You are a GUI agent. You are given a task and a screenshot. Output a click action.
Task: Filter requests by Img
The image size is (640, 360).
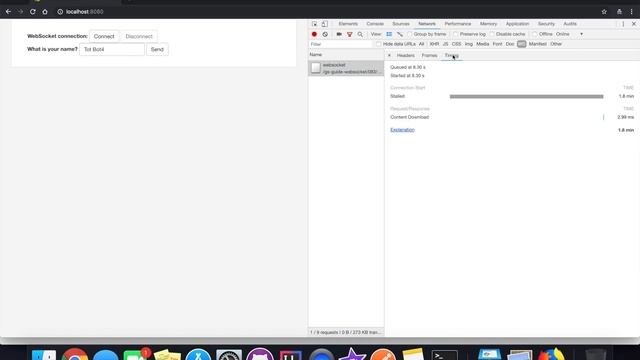469,44
